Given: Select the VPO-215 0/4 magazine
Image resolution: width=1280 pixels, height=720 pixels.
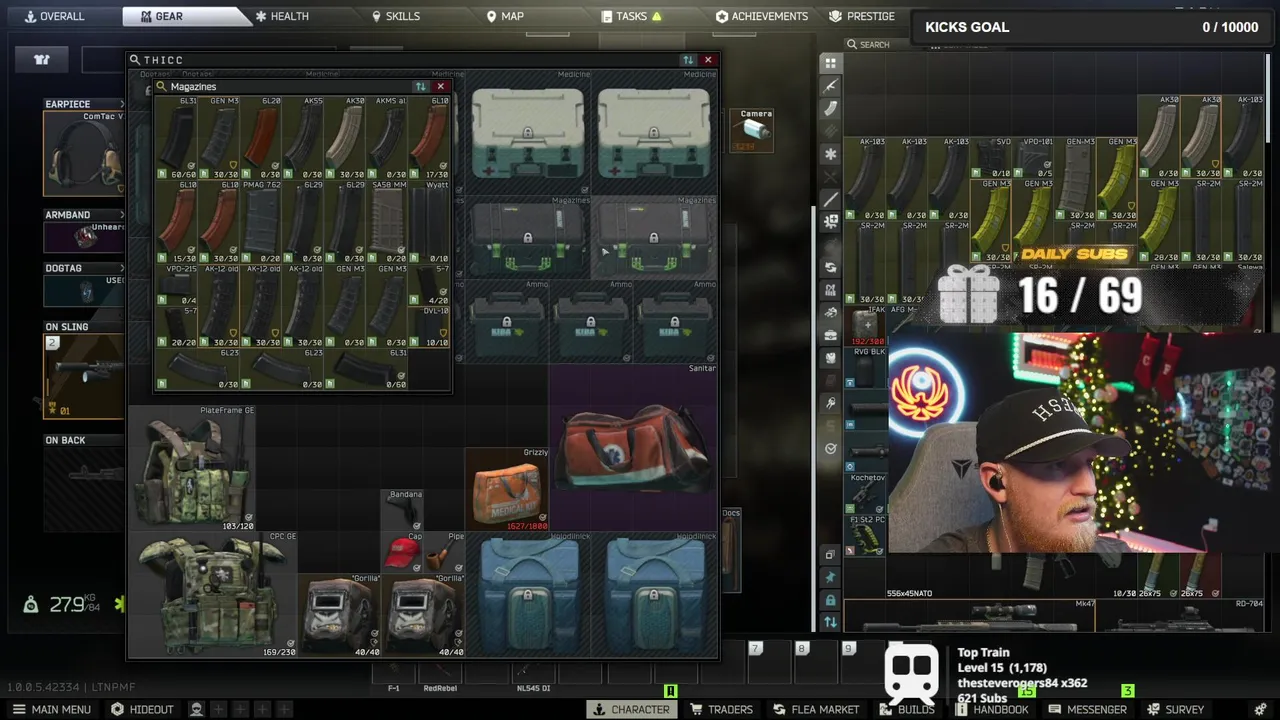Looking at the screenshot, I should [x=176, y=285].
